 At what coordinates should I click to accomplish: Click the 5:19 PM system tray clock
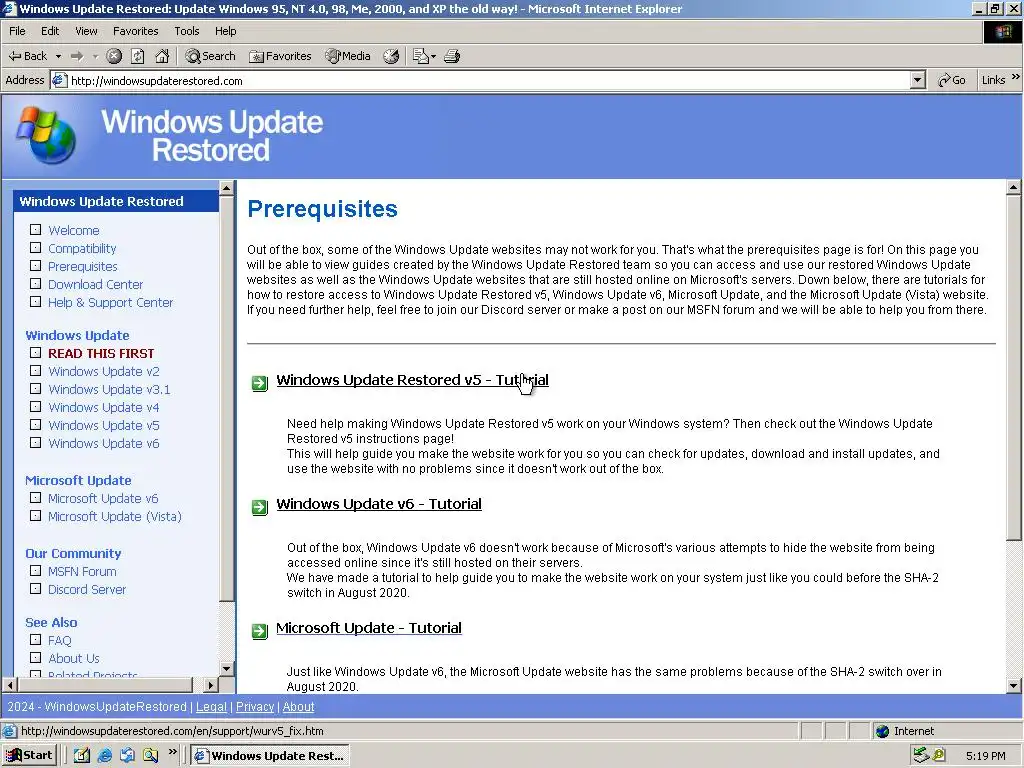pos(985,756)
